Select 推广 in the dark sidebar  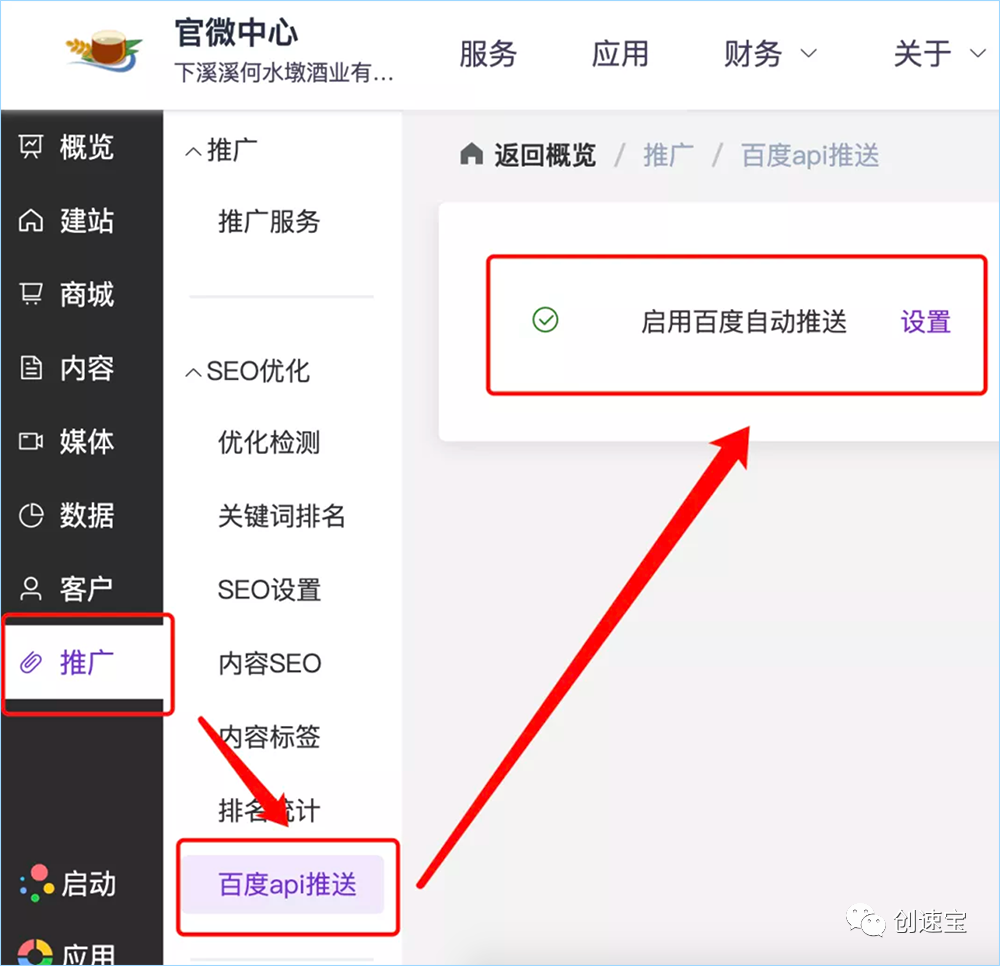click(87, 662)
